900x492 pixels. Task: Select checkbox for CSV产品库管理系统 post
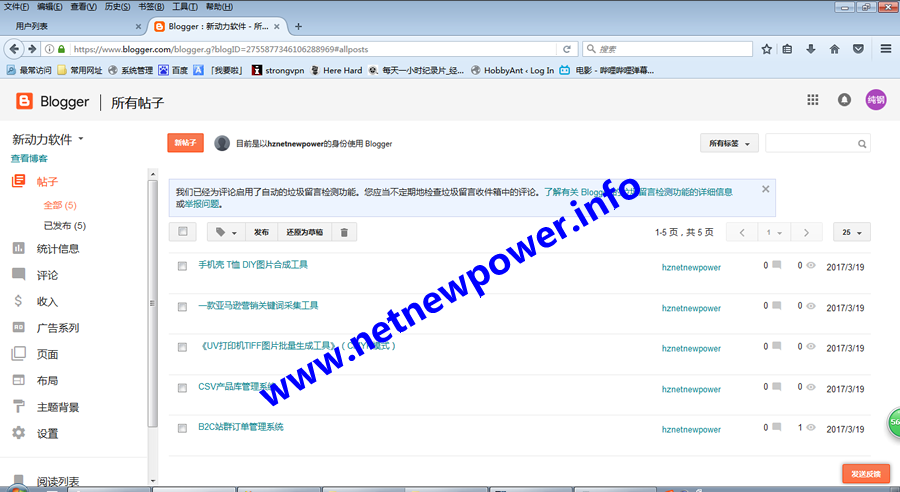(x=182, y=387)
